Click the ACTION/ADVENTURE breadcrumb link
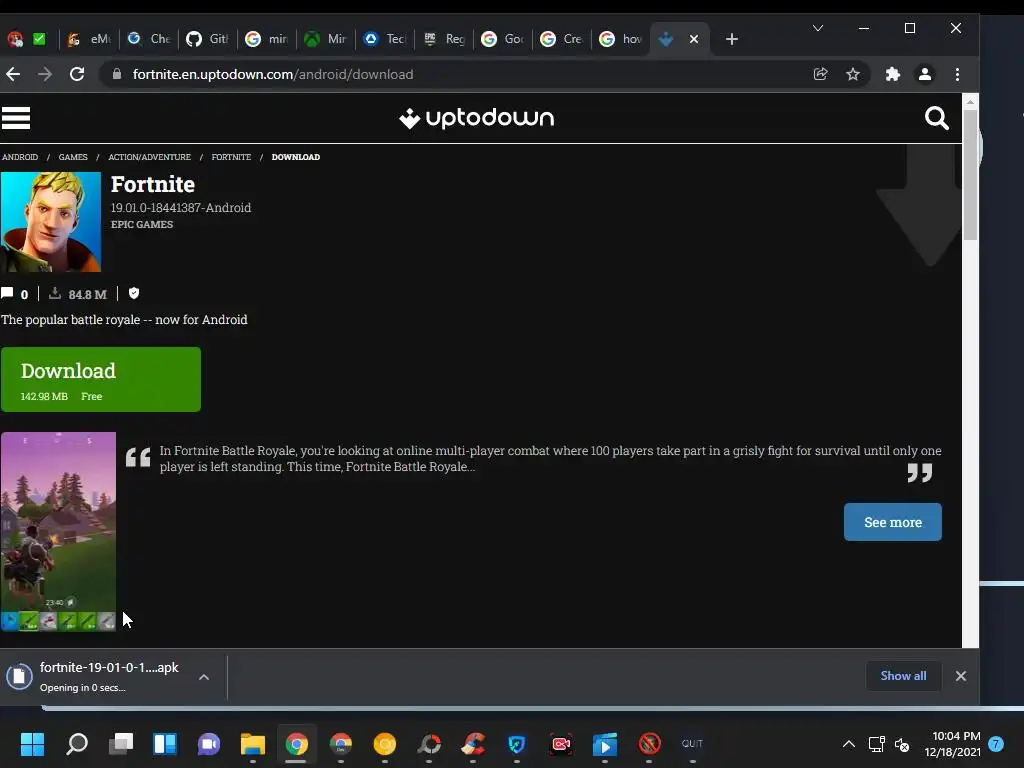This screenshot has width=1024, height=768. [150, 157]
